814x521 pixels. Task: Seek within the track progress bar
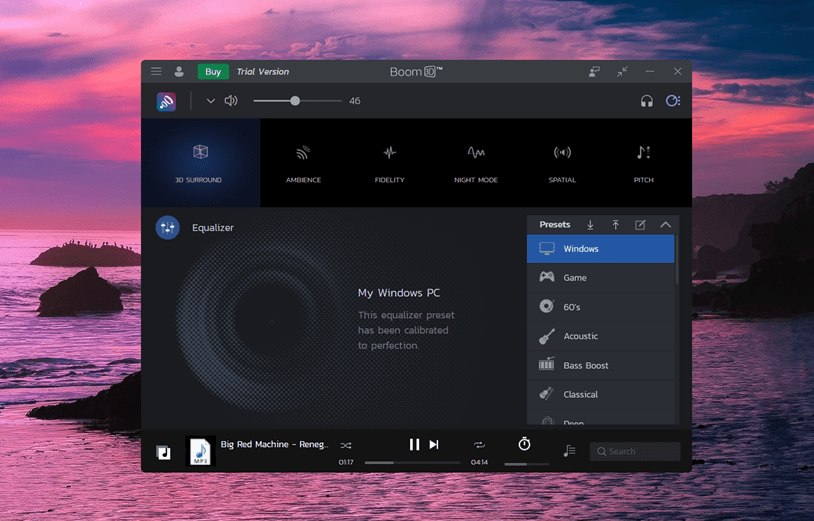pyautogui.click(x=413, y=462)
